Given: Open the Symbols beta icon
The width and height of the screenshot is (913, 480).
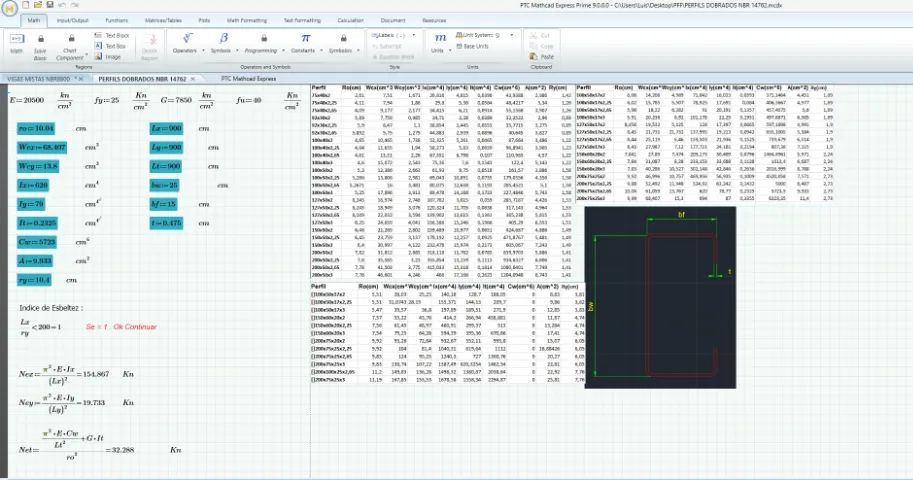Looking at the screenshot, I should click(x=224, y=38).
